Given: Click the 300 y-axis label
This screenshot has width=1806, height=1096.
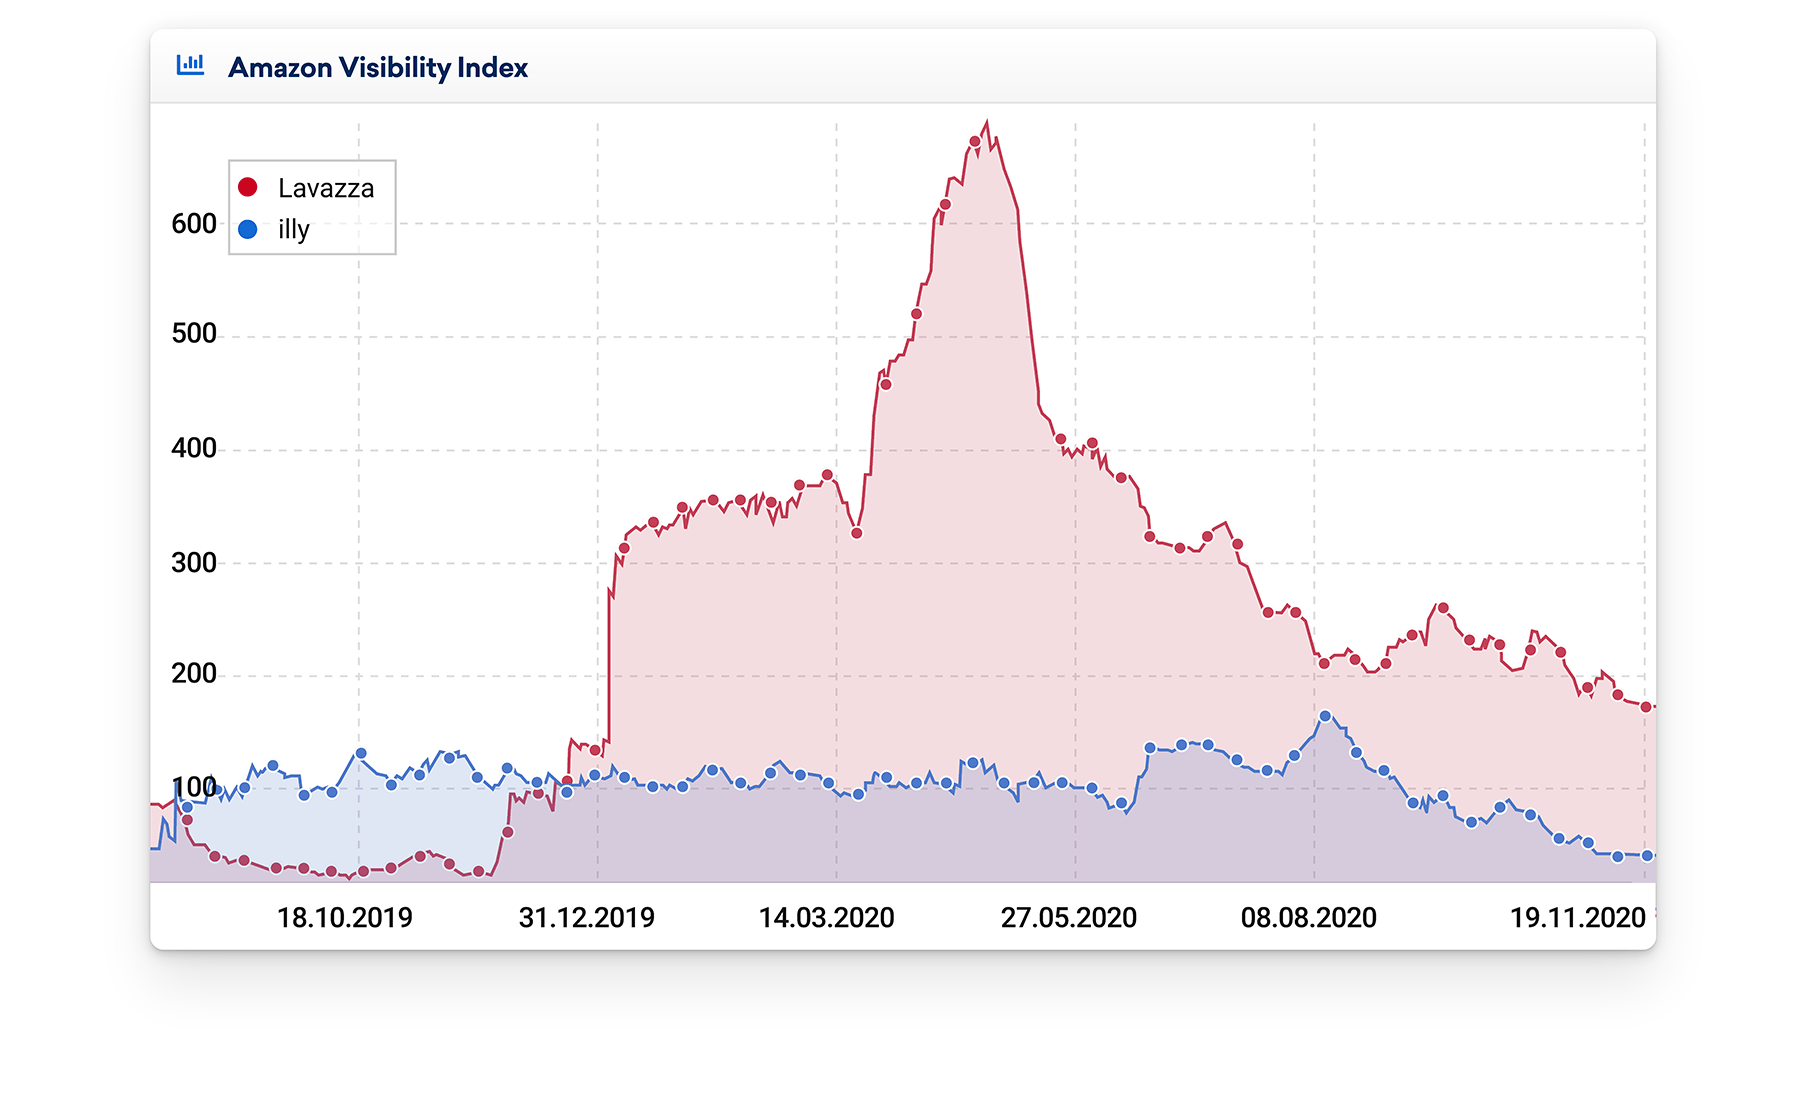Looking at the screenshot, I should [194, 563].
